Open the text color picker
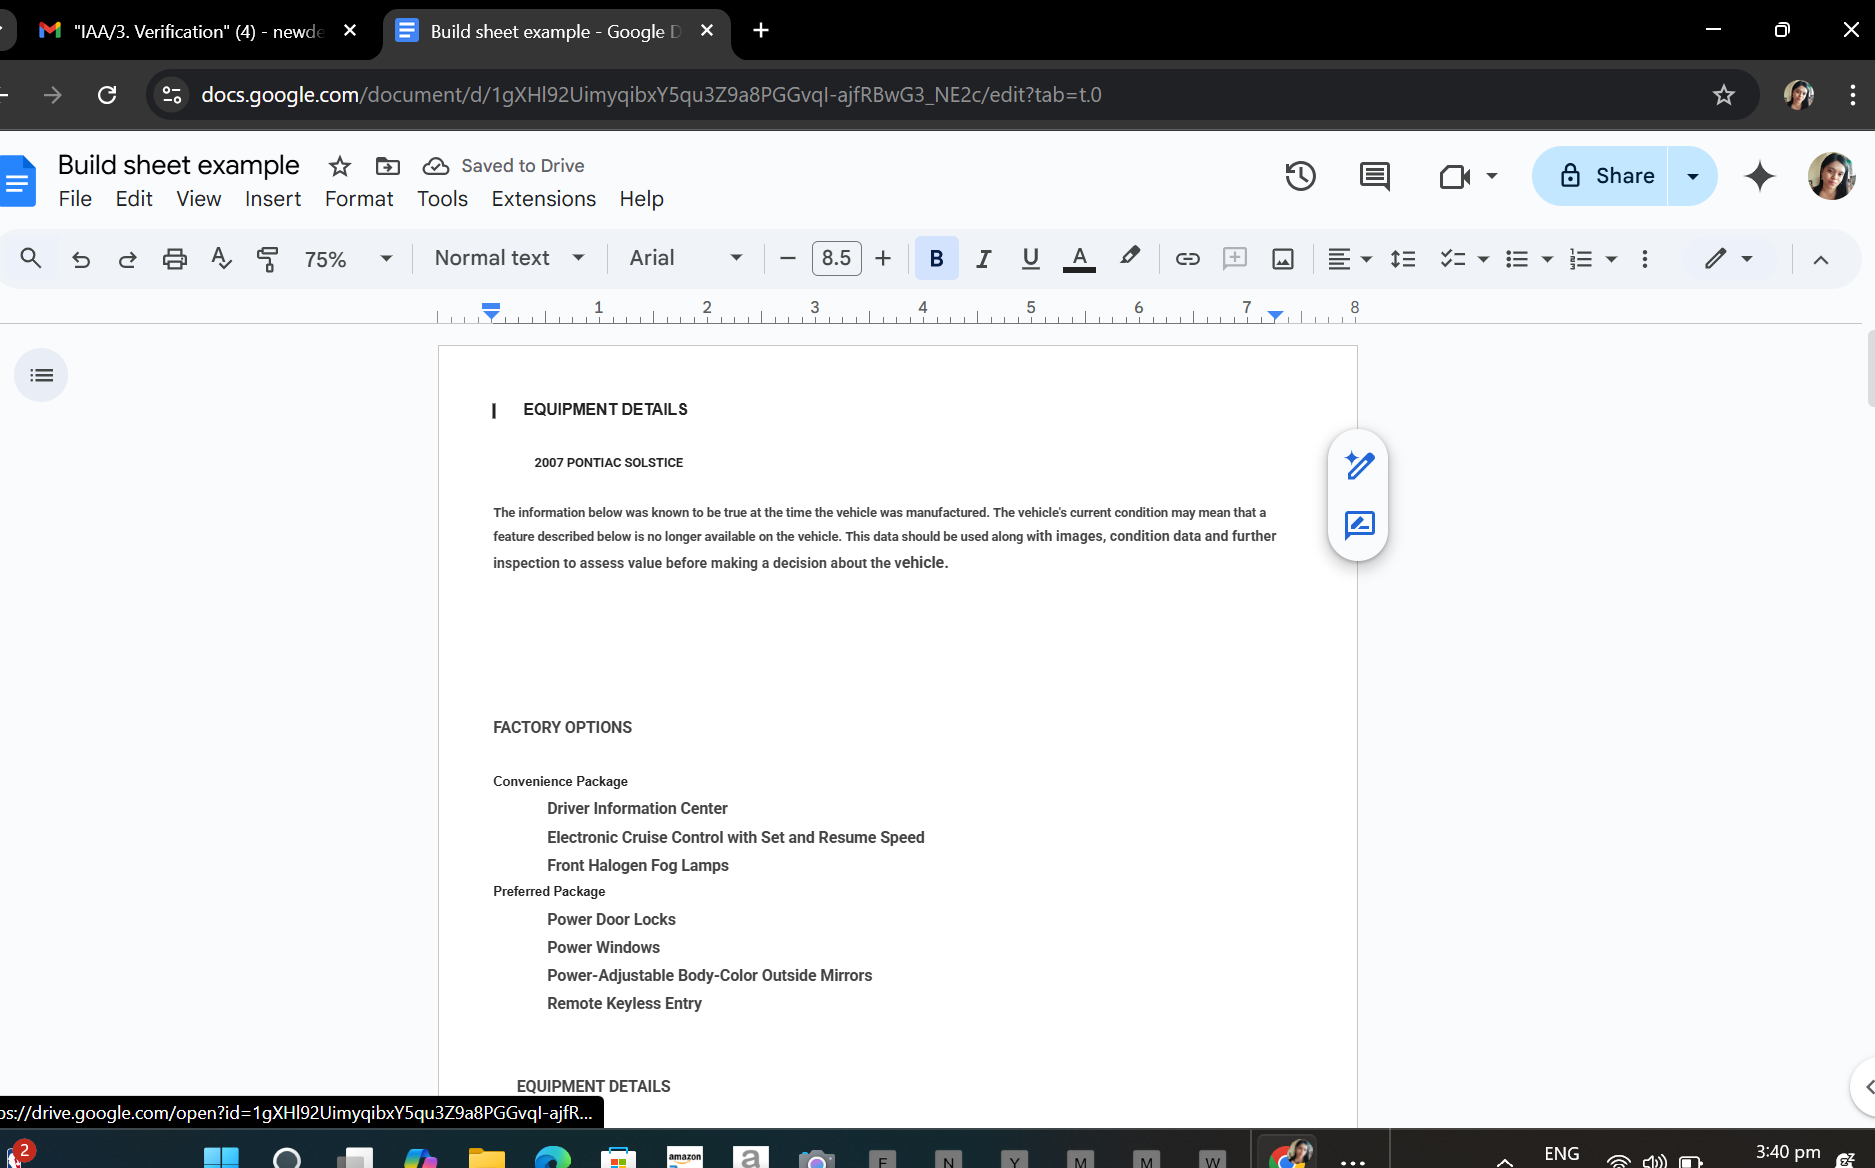Screen dimensions: 1875x1168 click(1079, 259)
